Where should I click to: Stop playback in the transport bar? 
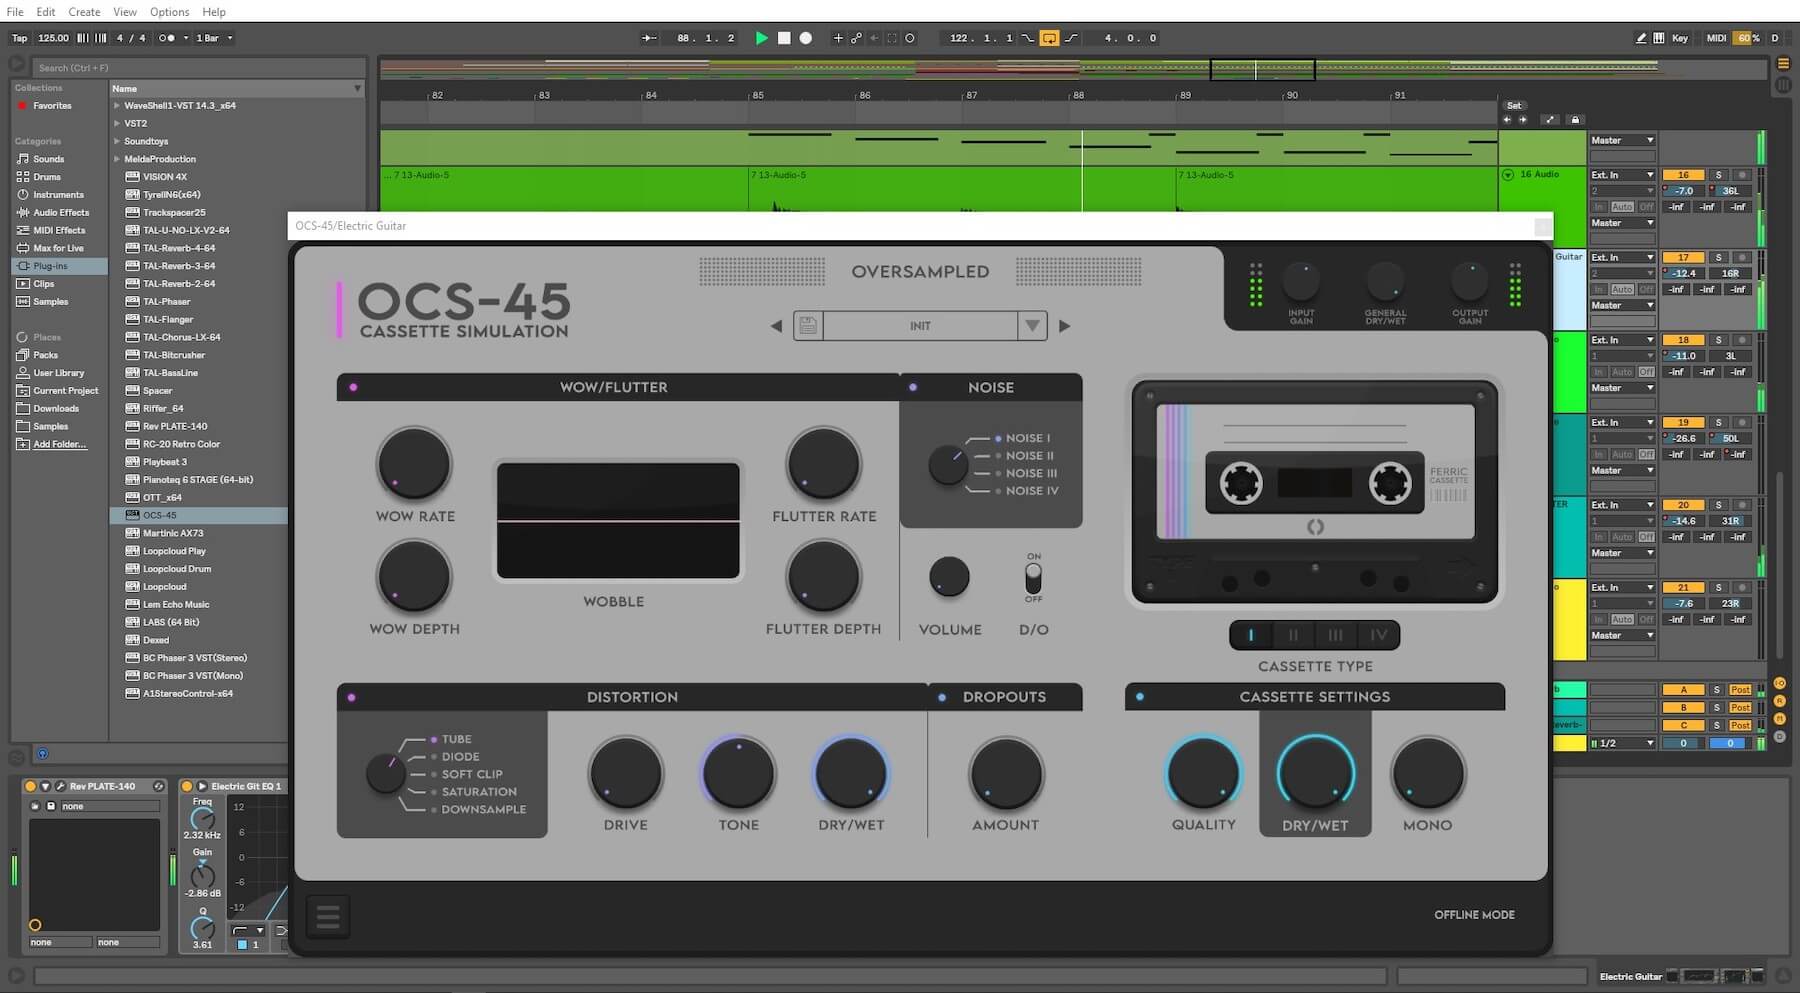pos(784,38)
